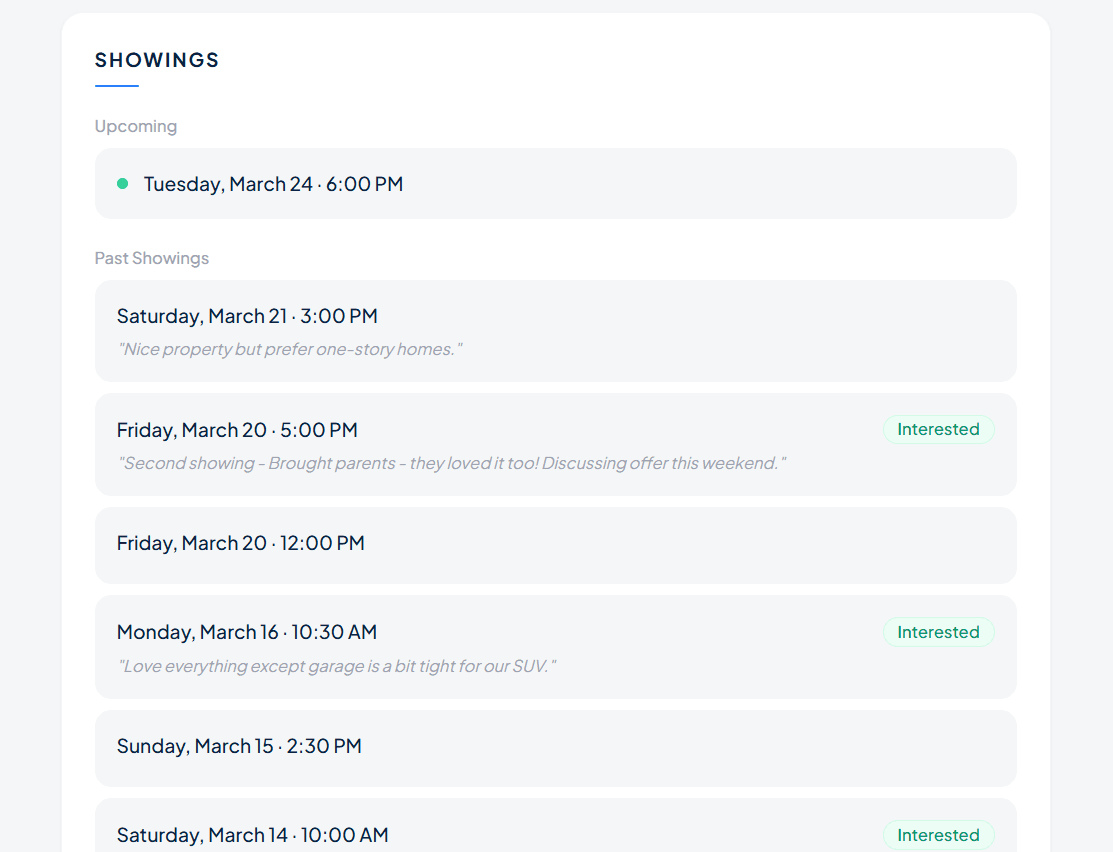Click the Tuesday, March 24 date text

point(228,184)
